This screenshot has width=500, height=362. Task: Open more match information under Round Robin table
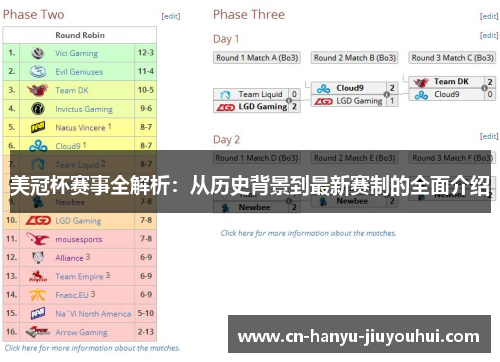point(92,348)
